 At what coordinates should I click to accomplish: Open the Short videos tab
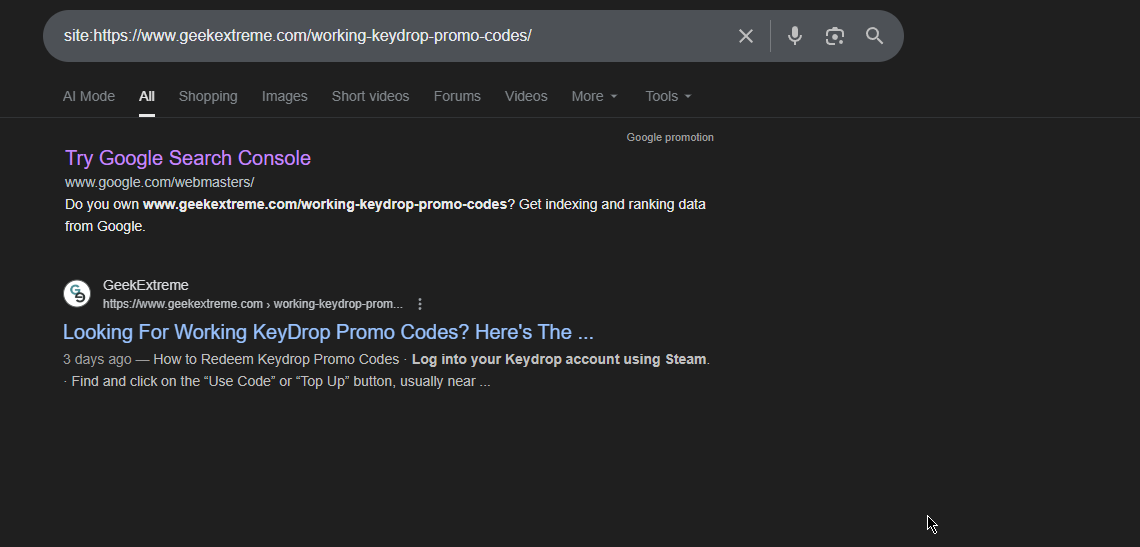point(370,96)
